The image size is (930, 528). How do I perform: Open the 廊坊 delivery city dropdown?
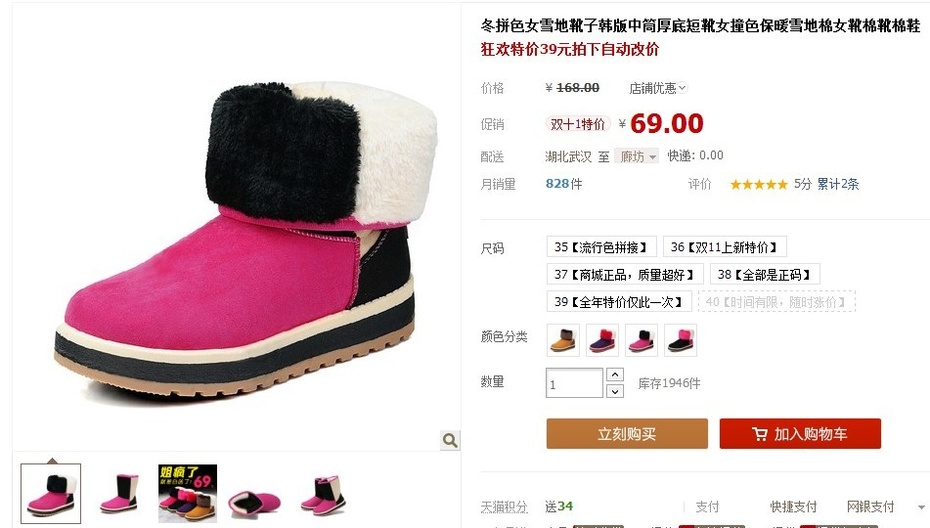click(x=636, y=156)
